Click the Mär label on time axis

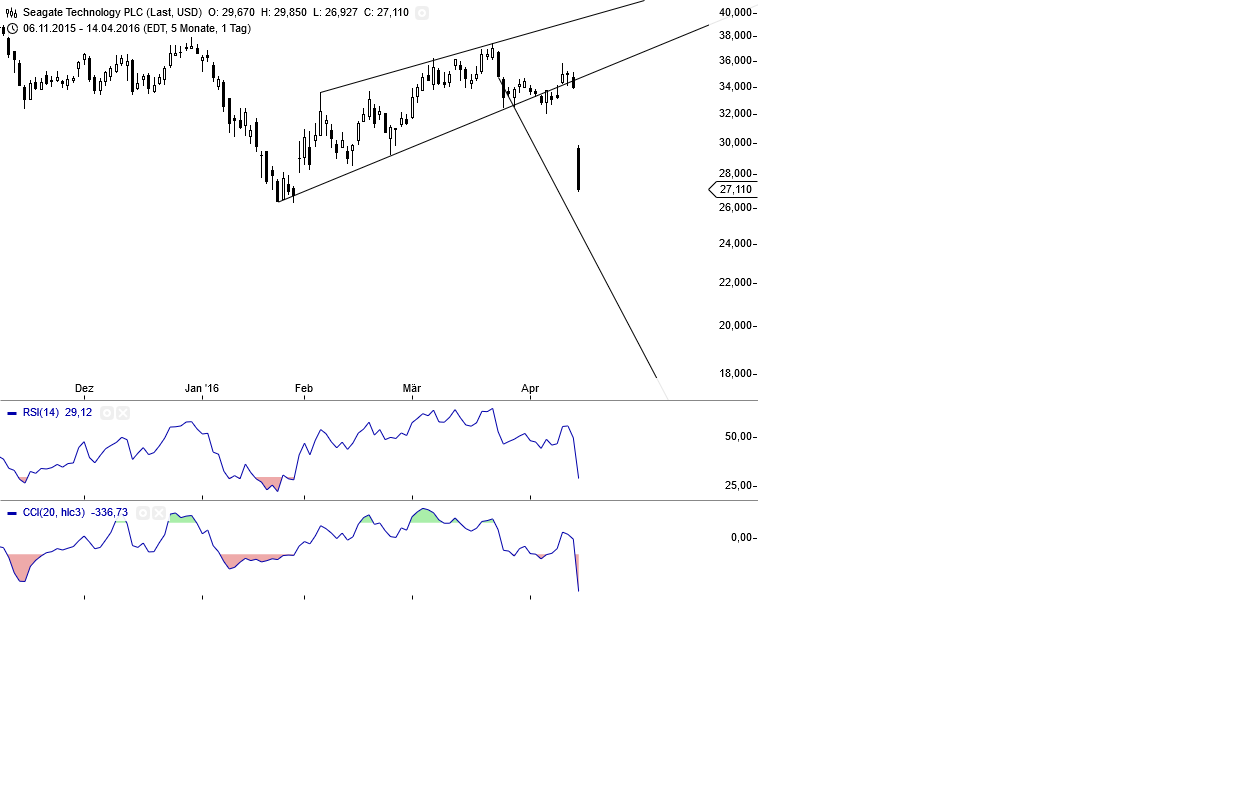point(412,388)
